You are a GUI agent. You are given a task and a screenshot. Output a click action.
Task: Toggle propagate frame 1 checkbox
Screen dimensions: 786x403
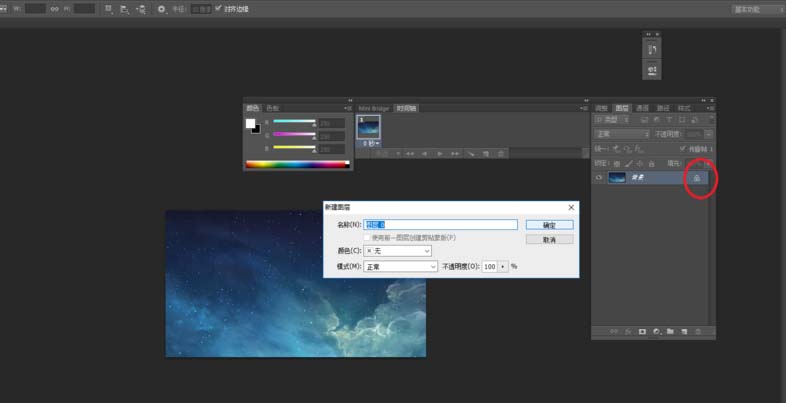pyautogui.click(x=683, y=149)
